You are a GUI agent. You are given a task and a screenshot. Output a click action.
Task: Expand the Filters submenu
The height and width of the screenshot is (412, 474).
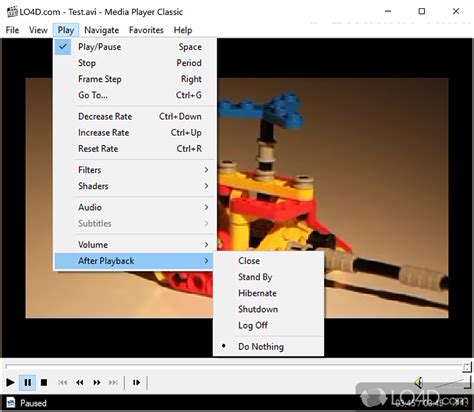coord(135,170)
